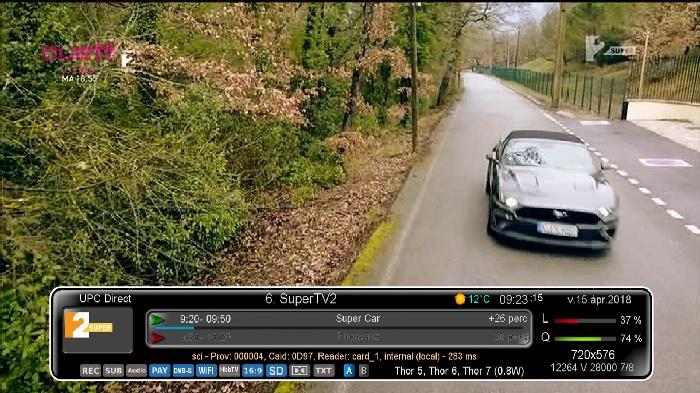
Task: Click the TXT teletext indicator
Action: coord(323,371)
